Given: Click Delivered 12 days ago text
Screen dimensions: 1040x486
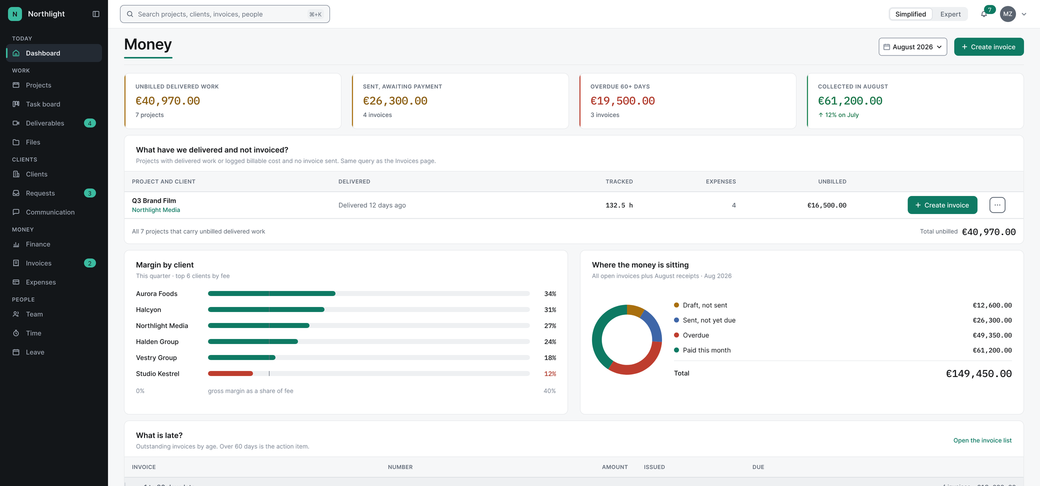Looking at the screenshot, I should tap(372, 206).
